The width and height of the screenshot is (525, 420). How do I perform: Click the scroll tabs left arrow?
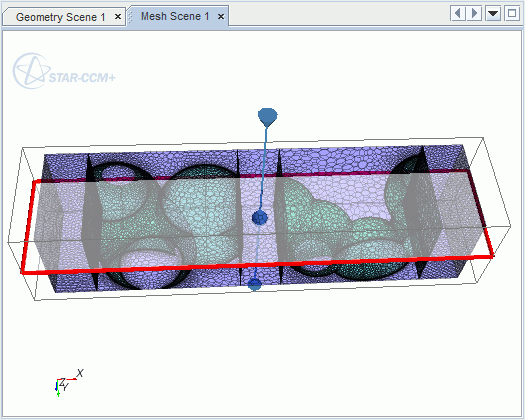(x=458, y=14)
